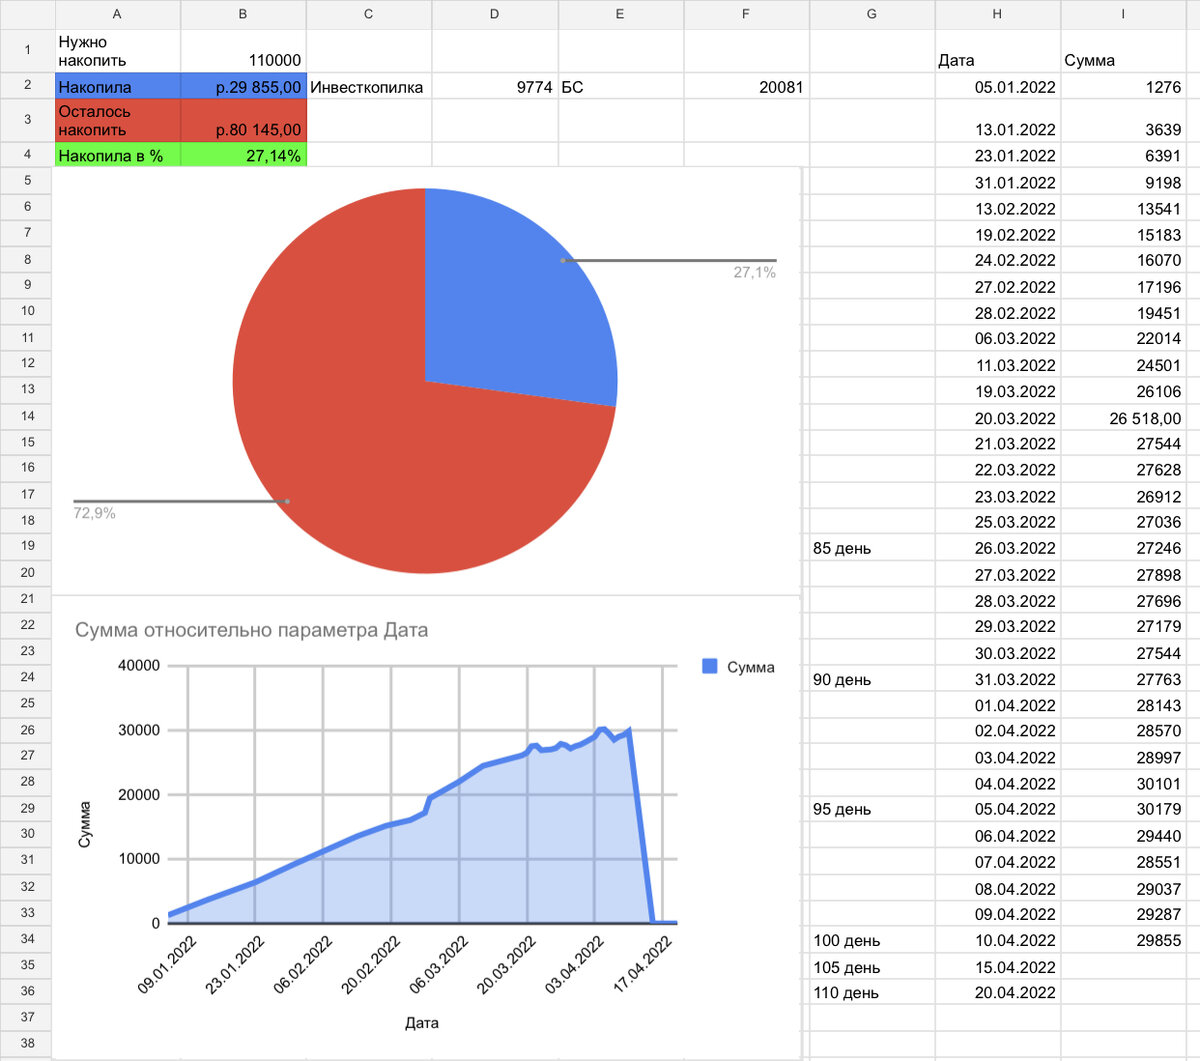Click the 27,14% cell
The image size is (1200, 1061).
243,155
